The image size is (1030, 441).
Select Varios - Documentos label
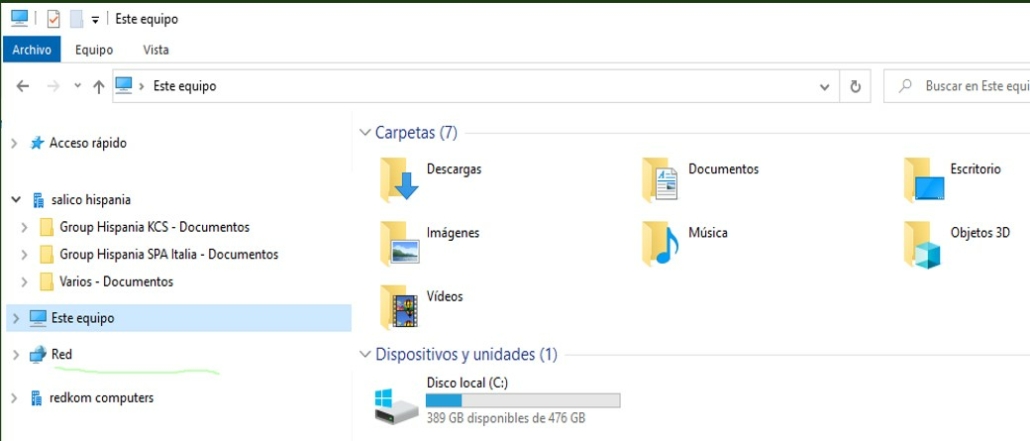pyautogui.click(x=116, y=282)
